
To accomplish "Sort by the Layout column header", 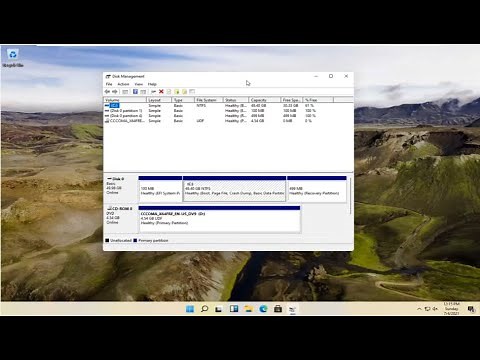I will [x=159, y=100].
